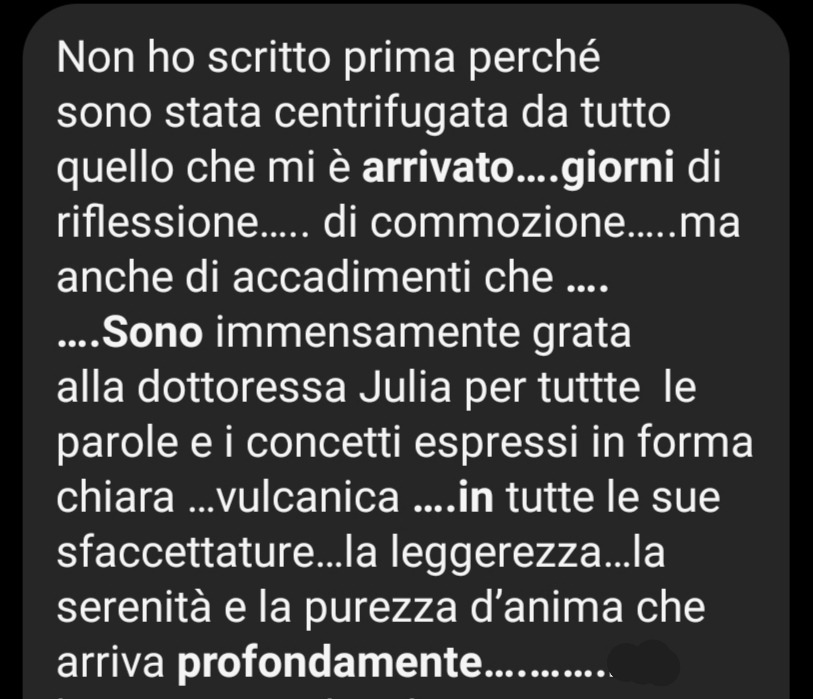
Task: Click the word 'commozione'
Action: tap(498, 223)
